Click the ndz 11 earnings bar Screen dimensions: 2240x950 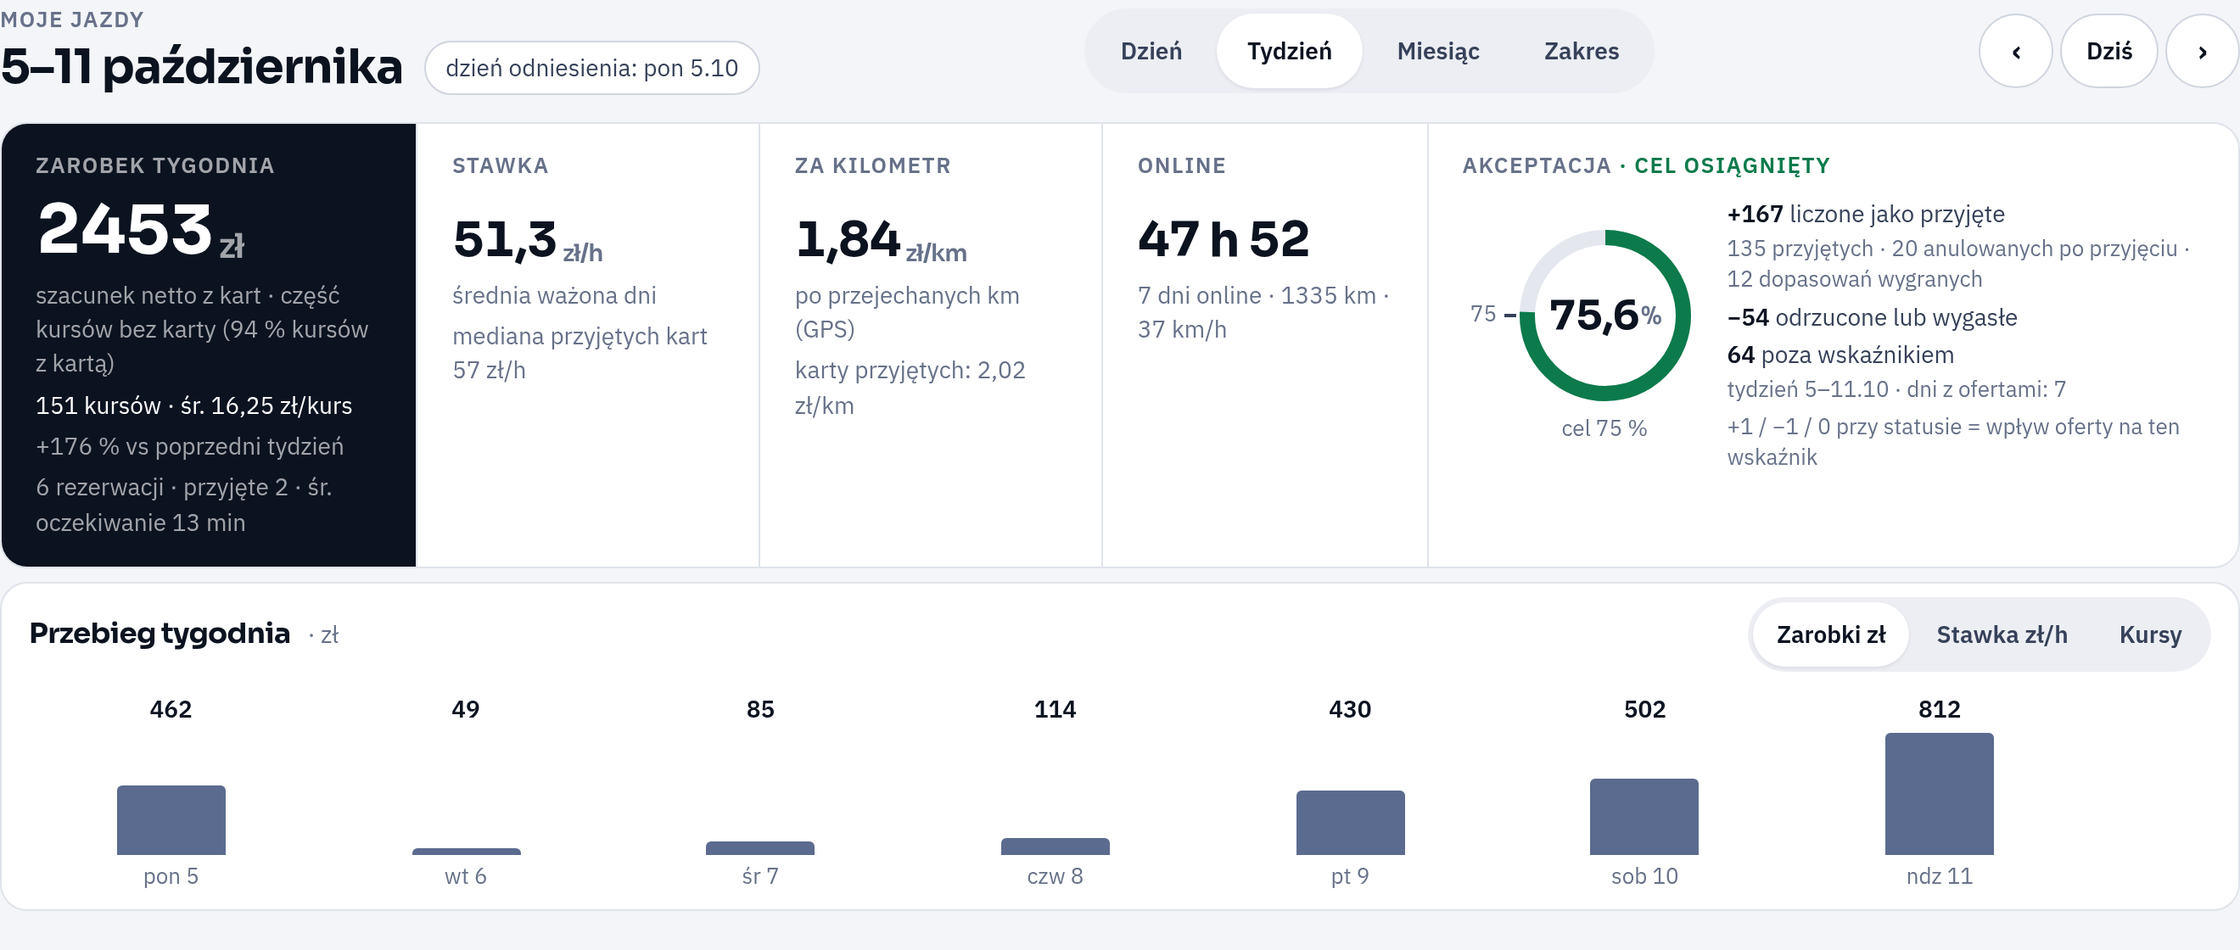click(1939, 794)
